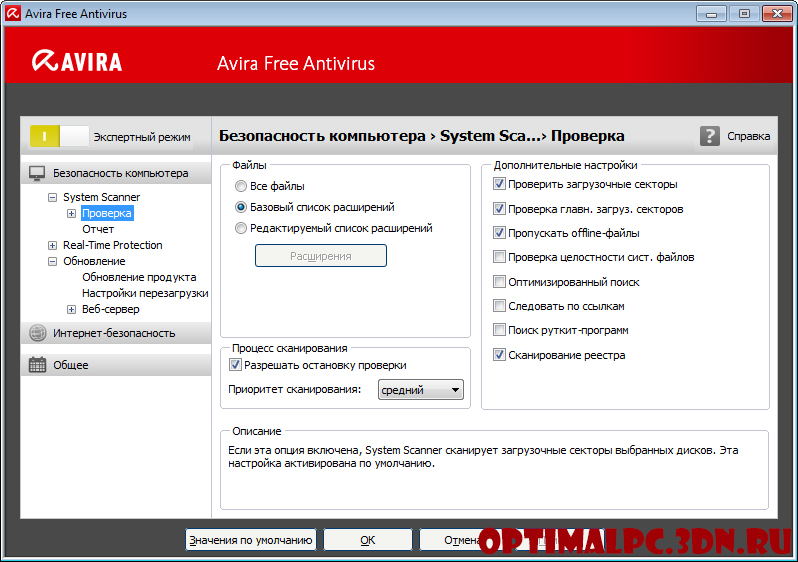Viewport: 798px width, 562px height.
Task: Uncheck Пропускать offline-файлы checkbox
Action: (499, 233)
